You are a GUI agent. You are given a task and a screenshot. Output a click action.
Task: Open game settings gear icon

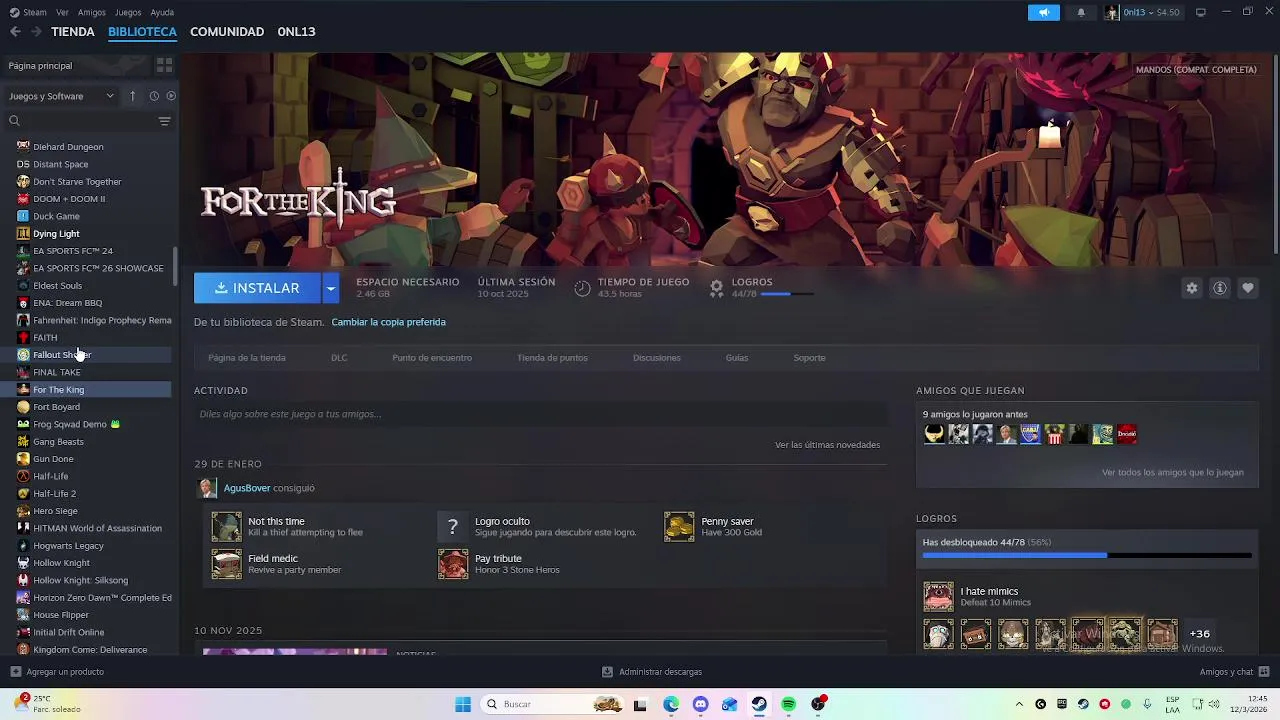click(x=1192, y=288)
